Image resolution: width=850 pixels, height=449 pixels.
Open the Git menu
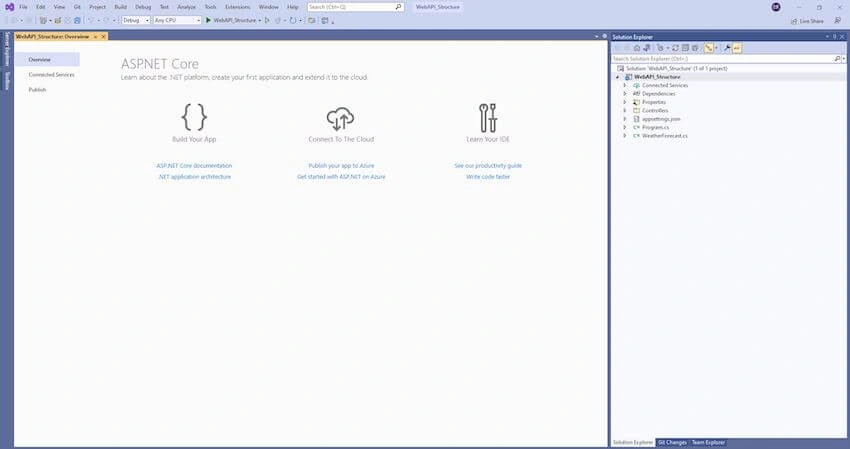pyautogui.click(x=77, y=7)
